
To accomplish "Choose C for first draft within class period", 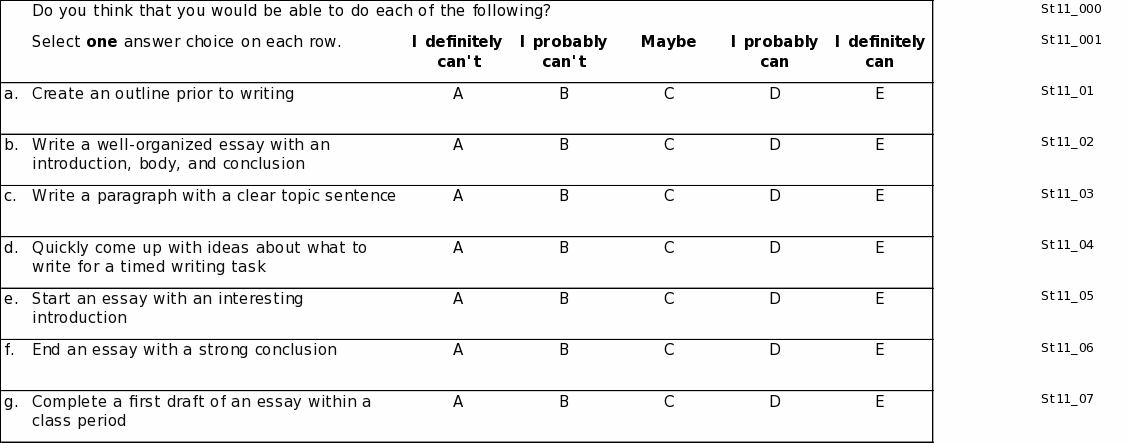I will 668,402.
